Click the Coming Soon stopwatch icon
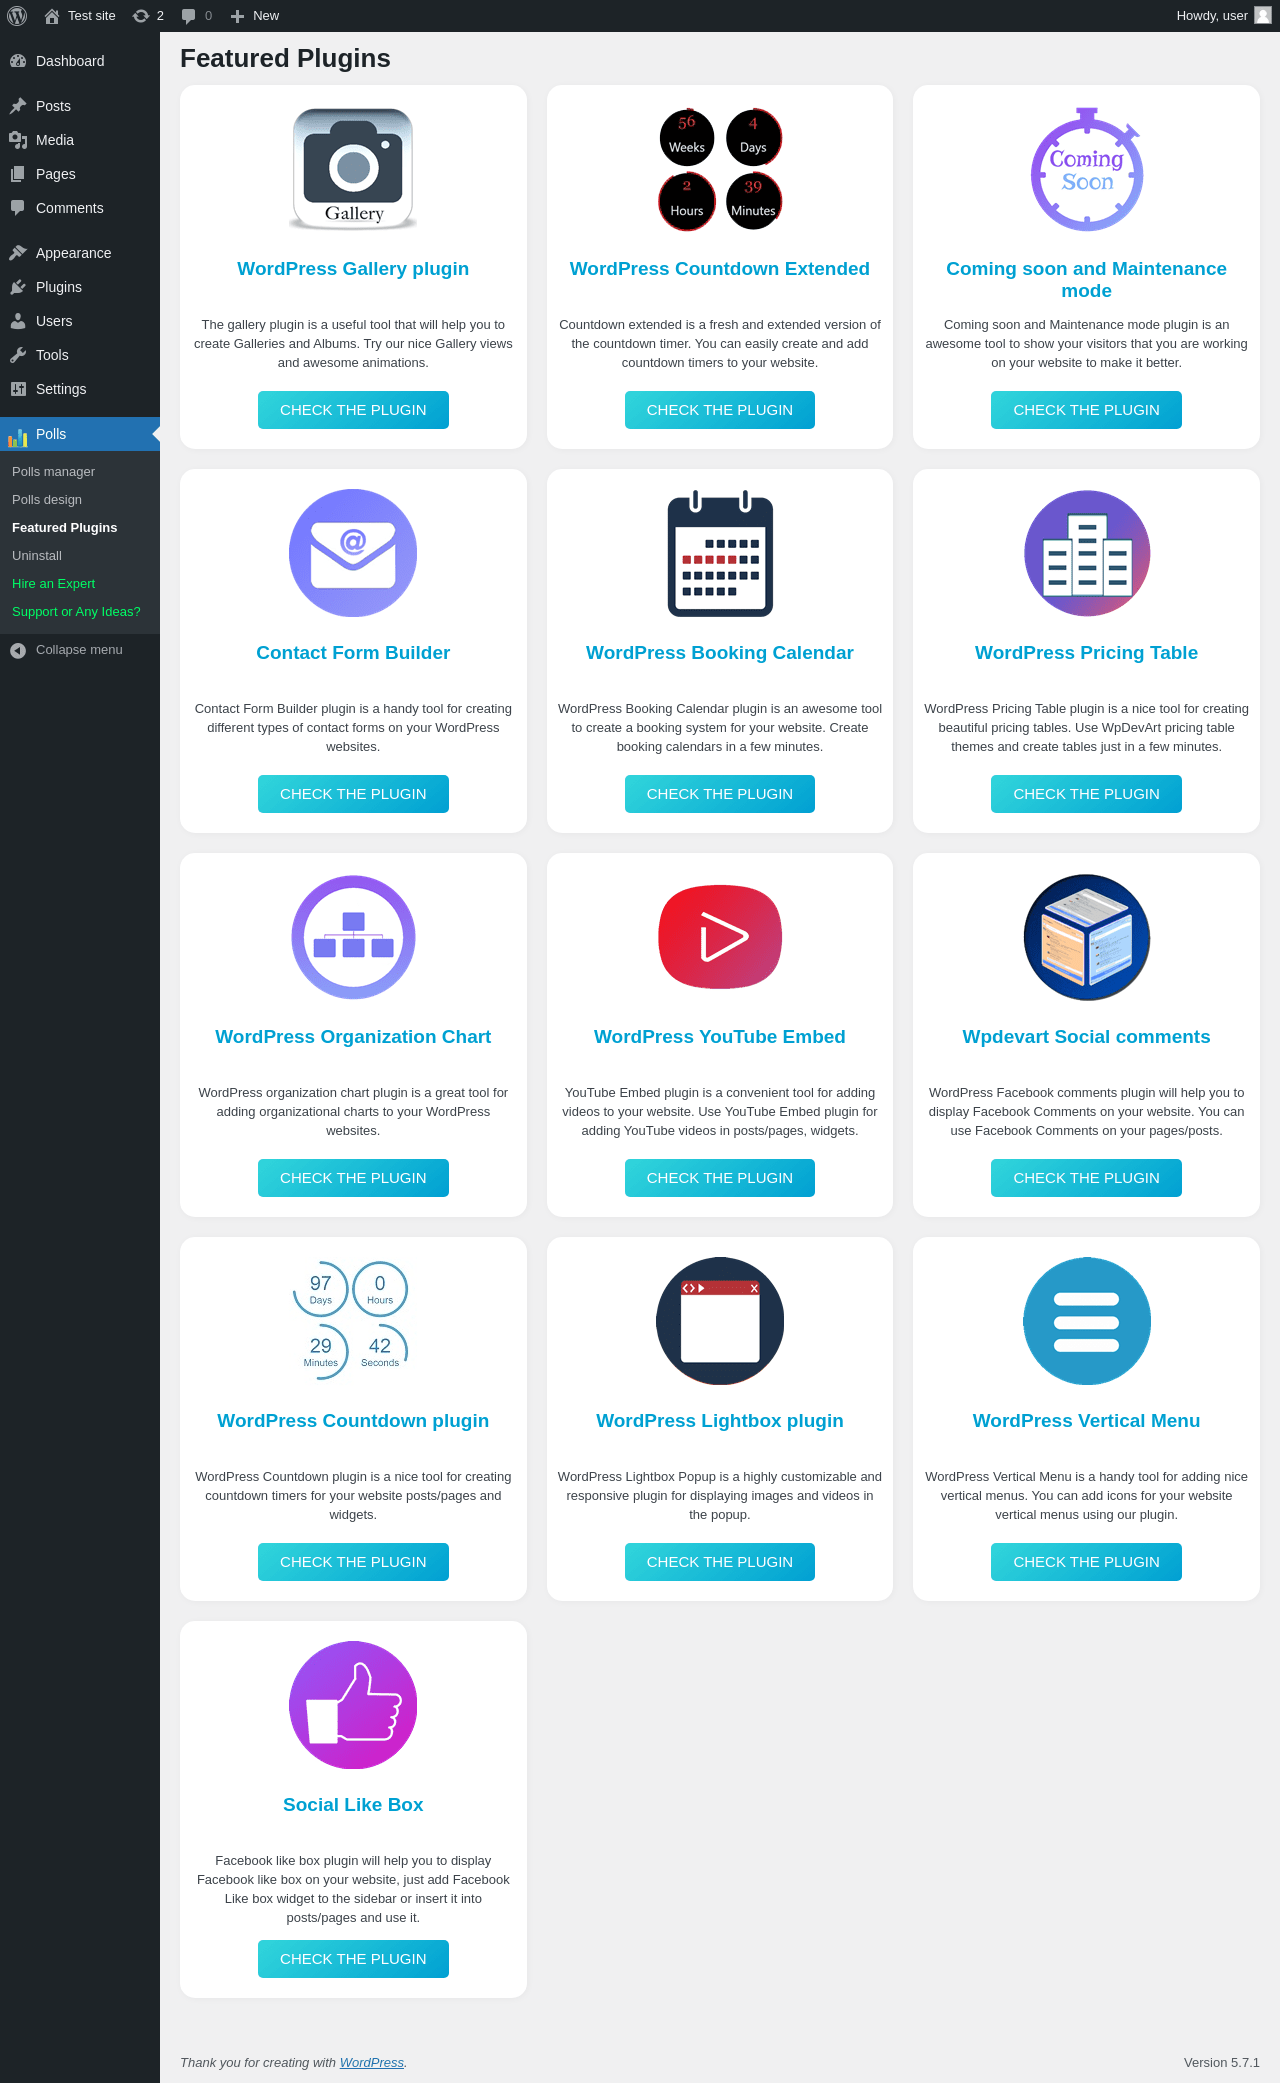Screen dimensions: 1280x2083 [1087, 169]
